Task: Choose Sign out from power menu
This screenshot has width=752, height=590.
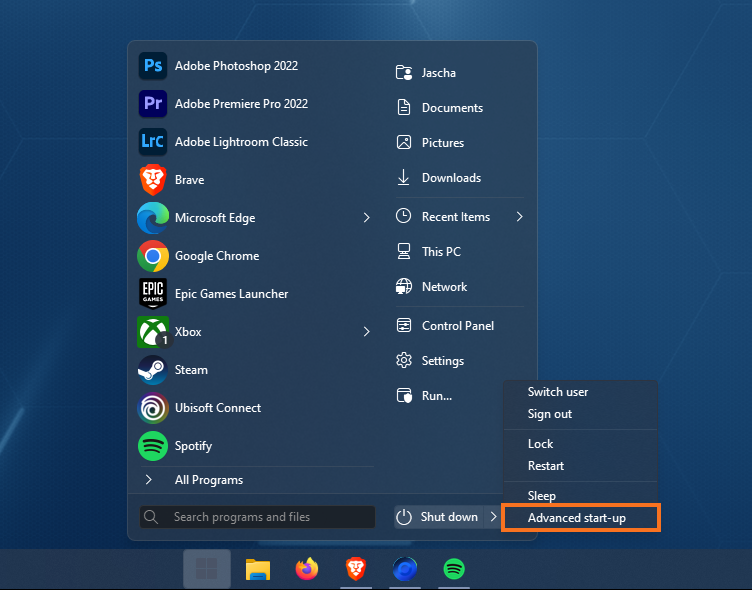Action: pos(550,414)
